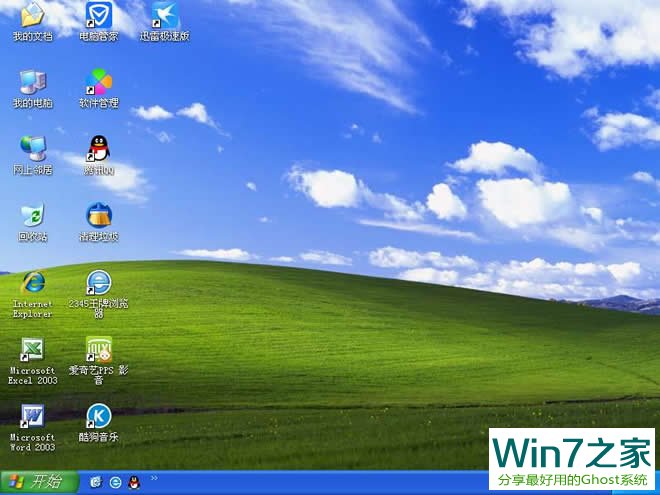Launch 迅雷极速版 from the desktop

click(164, 16)
